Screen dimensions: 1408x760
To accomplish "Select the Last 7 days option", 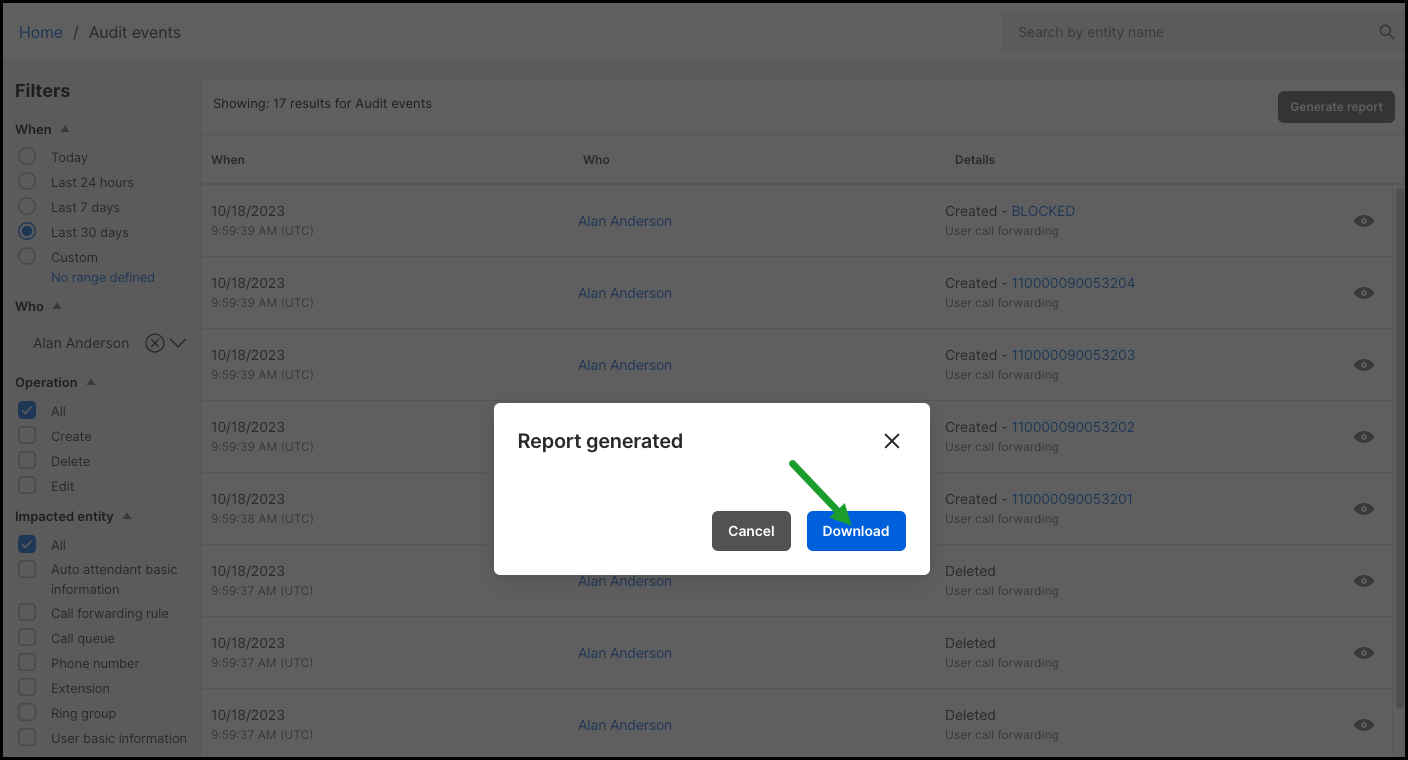I will click(x=27, y=207).
